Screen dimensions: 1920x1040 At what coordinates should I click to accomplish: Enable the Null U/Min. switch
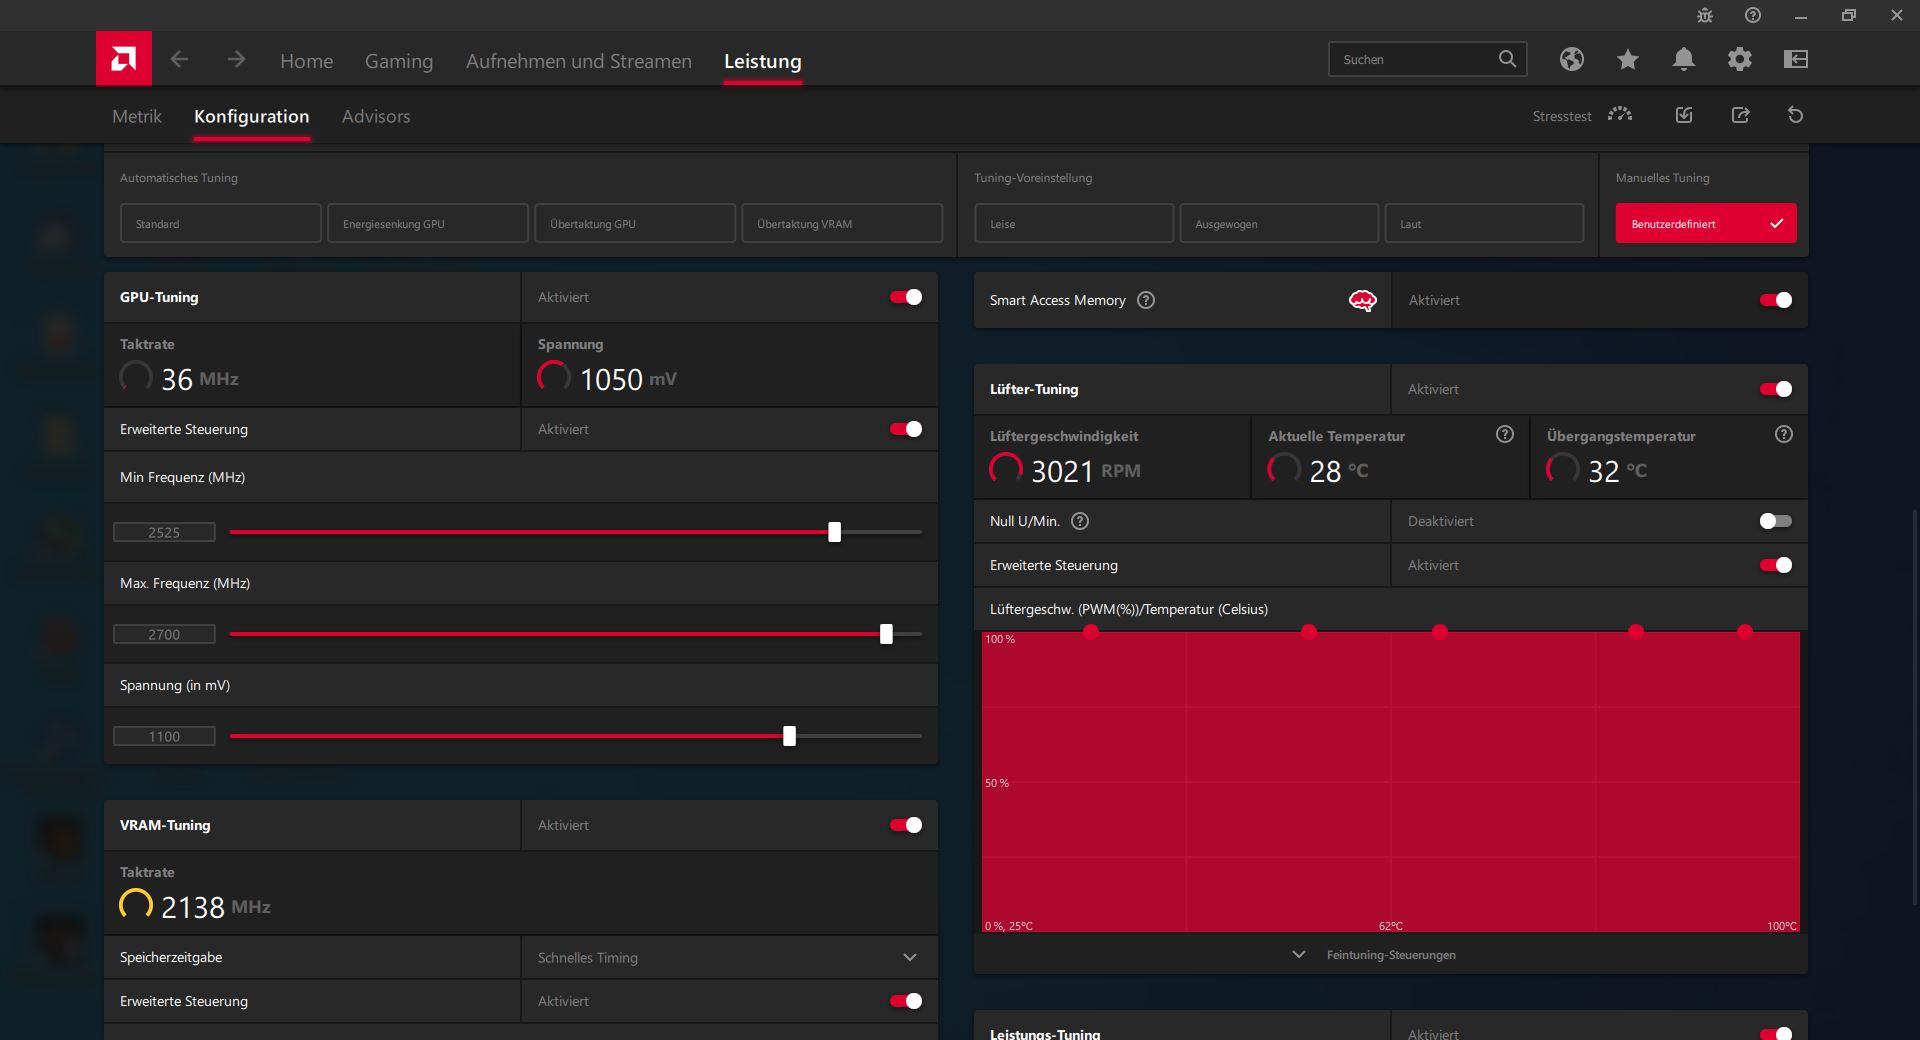click(x=1776, y=521)
